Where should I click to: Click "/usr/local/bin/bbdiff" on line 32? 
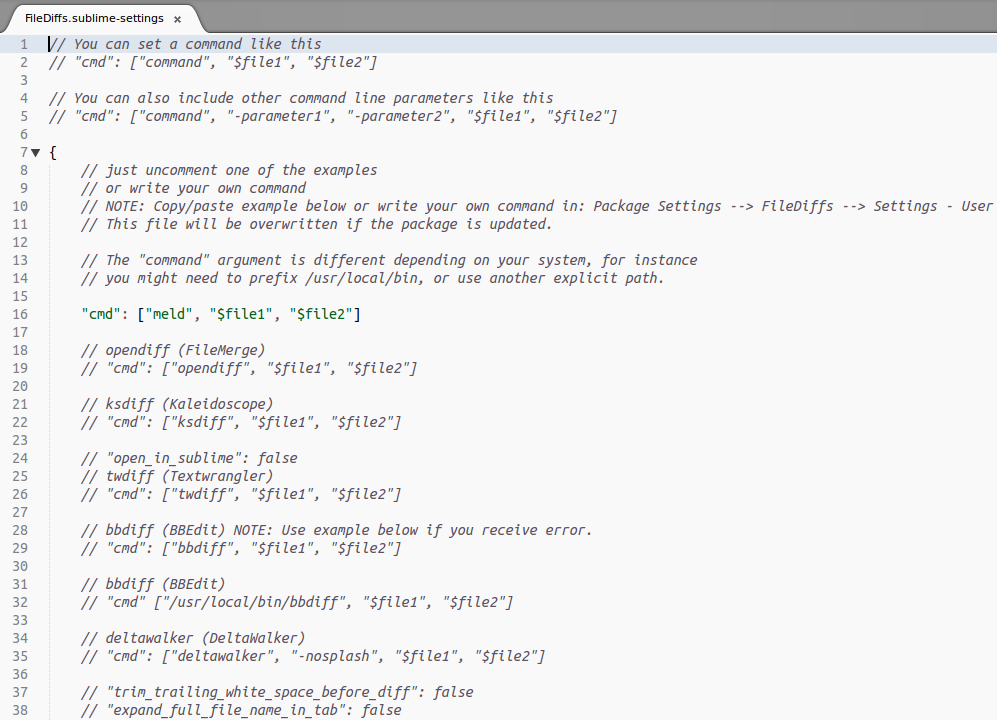254,602
